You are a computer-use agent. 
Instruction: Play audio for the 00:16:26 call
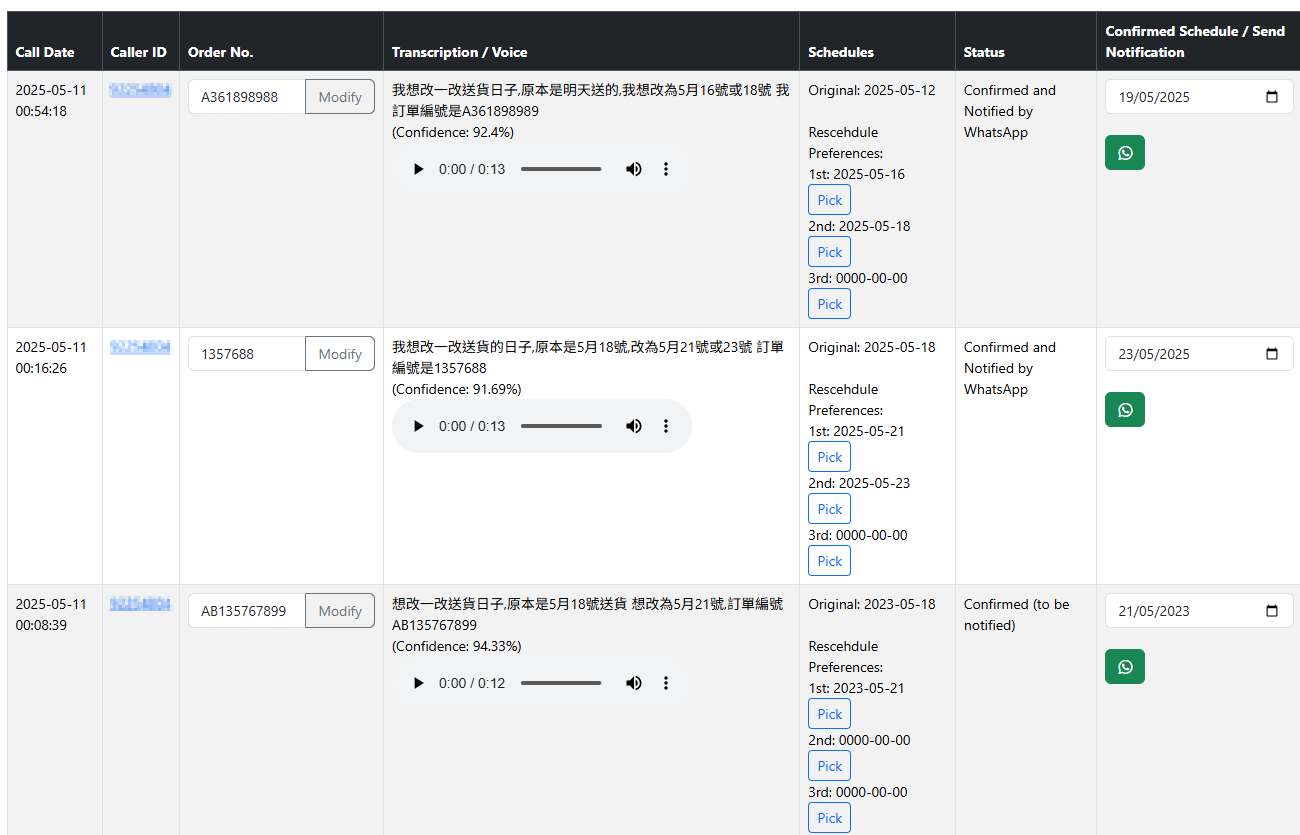pyautogui.click(x=418, y=426)
